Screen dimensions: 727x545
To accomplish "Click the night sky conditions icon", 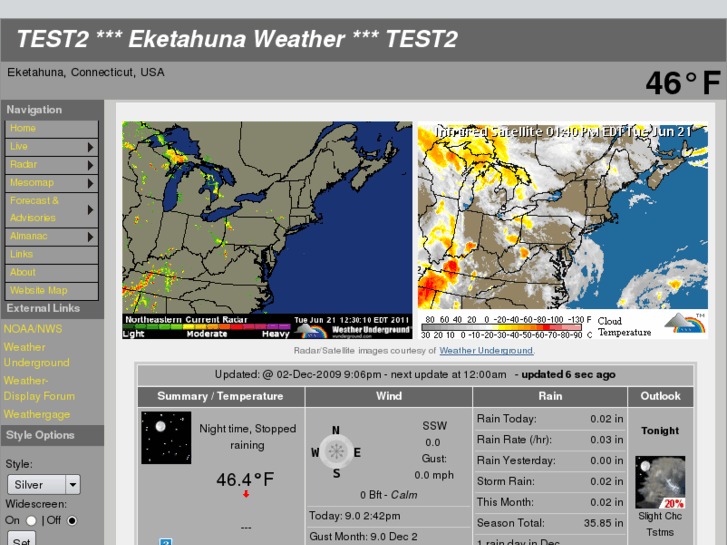I will coord(166,437).
